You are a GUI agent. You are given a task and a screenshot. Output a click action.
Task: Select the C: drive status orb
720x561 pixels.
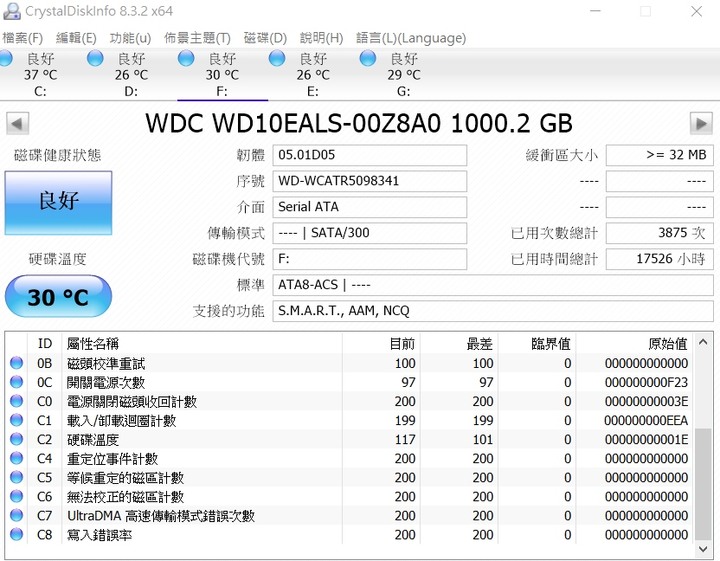coord(5,59)
